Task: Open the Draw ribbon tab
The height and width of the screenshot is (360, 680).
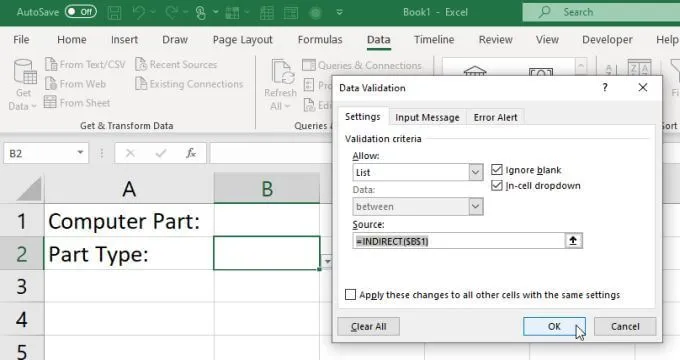Action: pos(175,39)
